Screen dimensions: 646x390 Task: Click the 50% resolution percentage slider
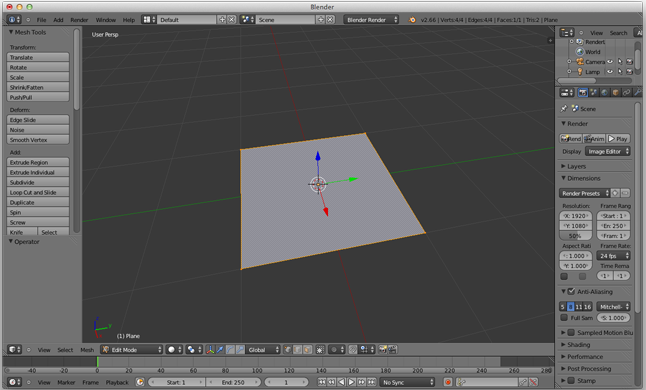coord(576,236)
